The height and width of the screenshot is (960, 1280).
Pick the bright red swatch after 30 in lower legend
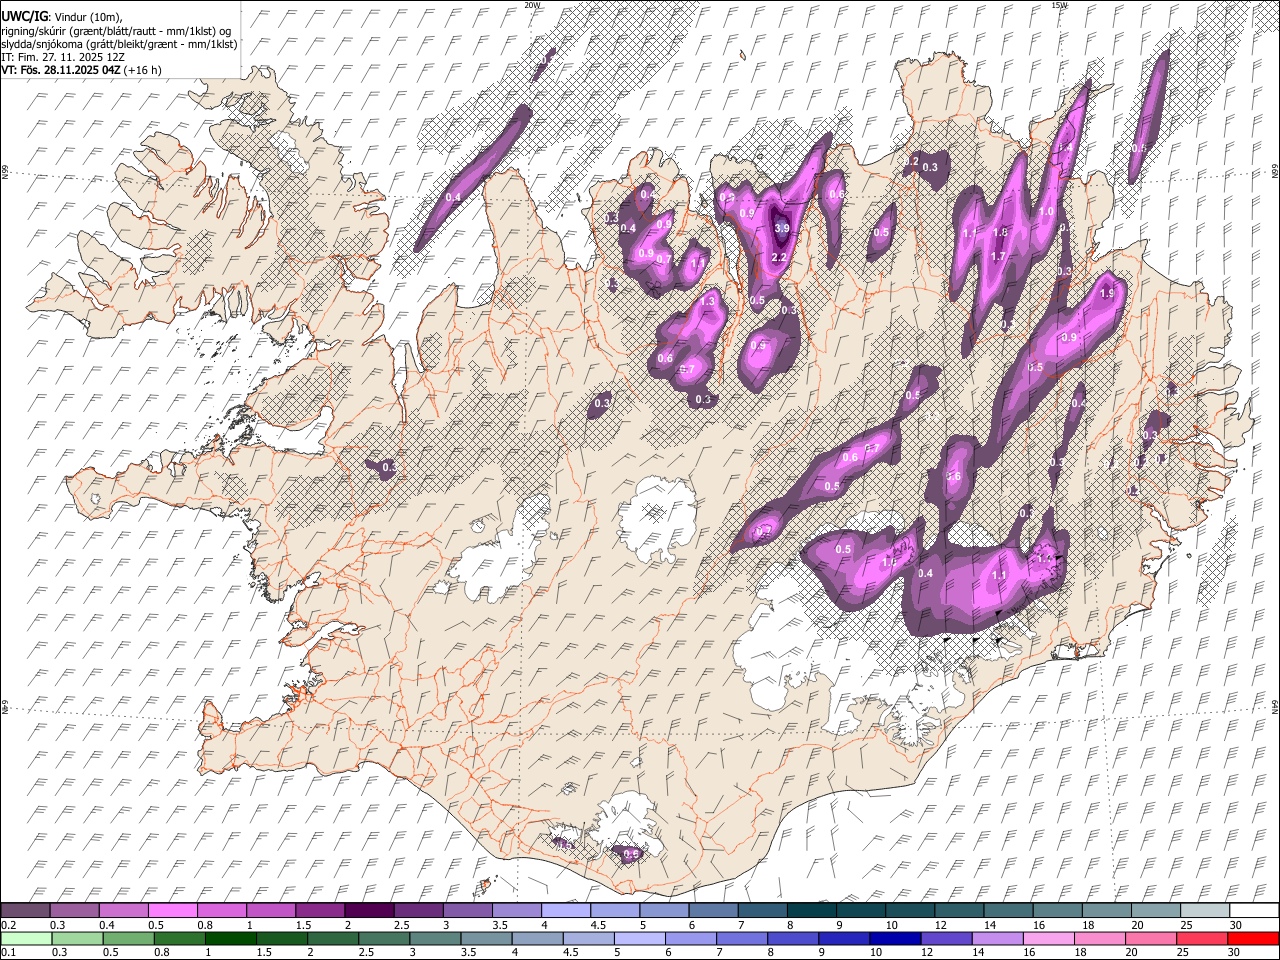pyautogui.click(x=1254, y=939)
